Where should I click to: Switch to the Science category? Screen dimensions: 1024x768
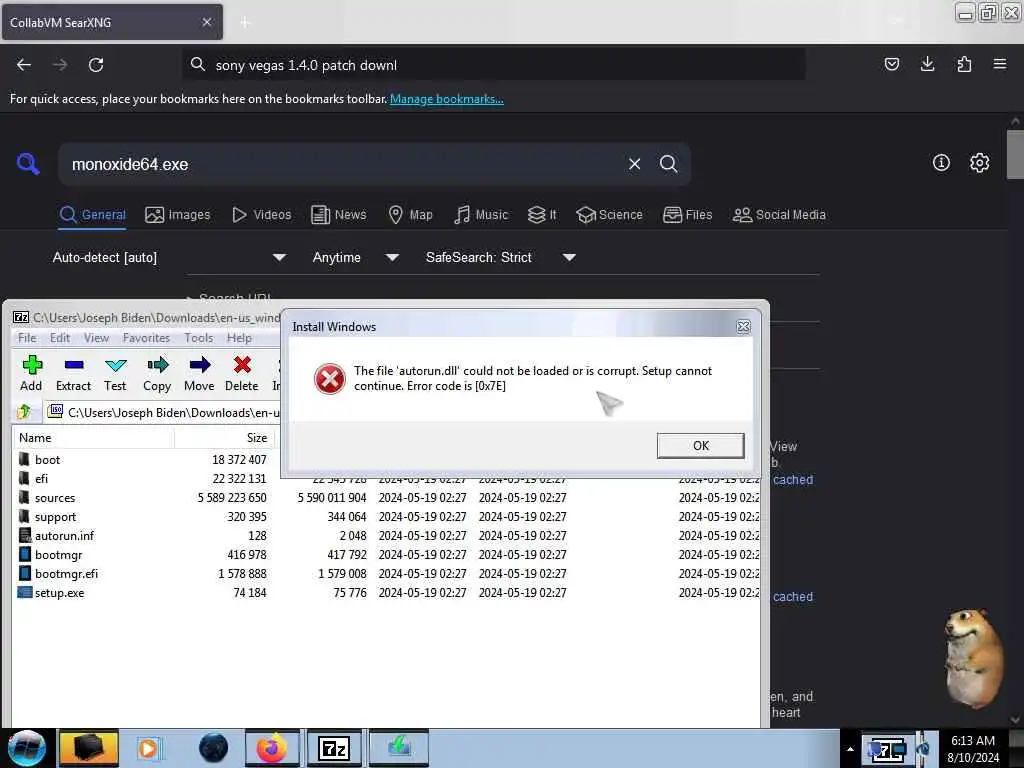coord(609,215)
